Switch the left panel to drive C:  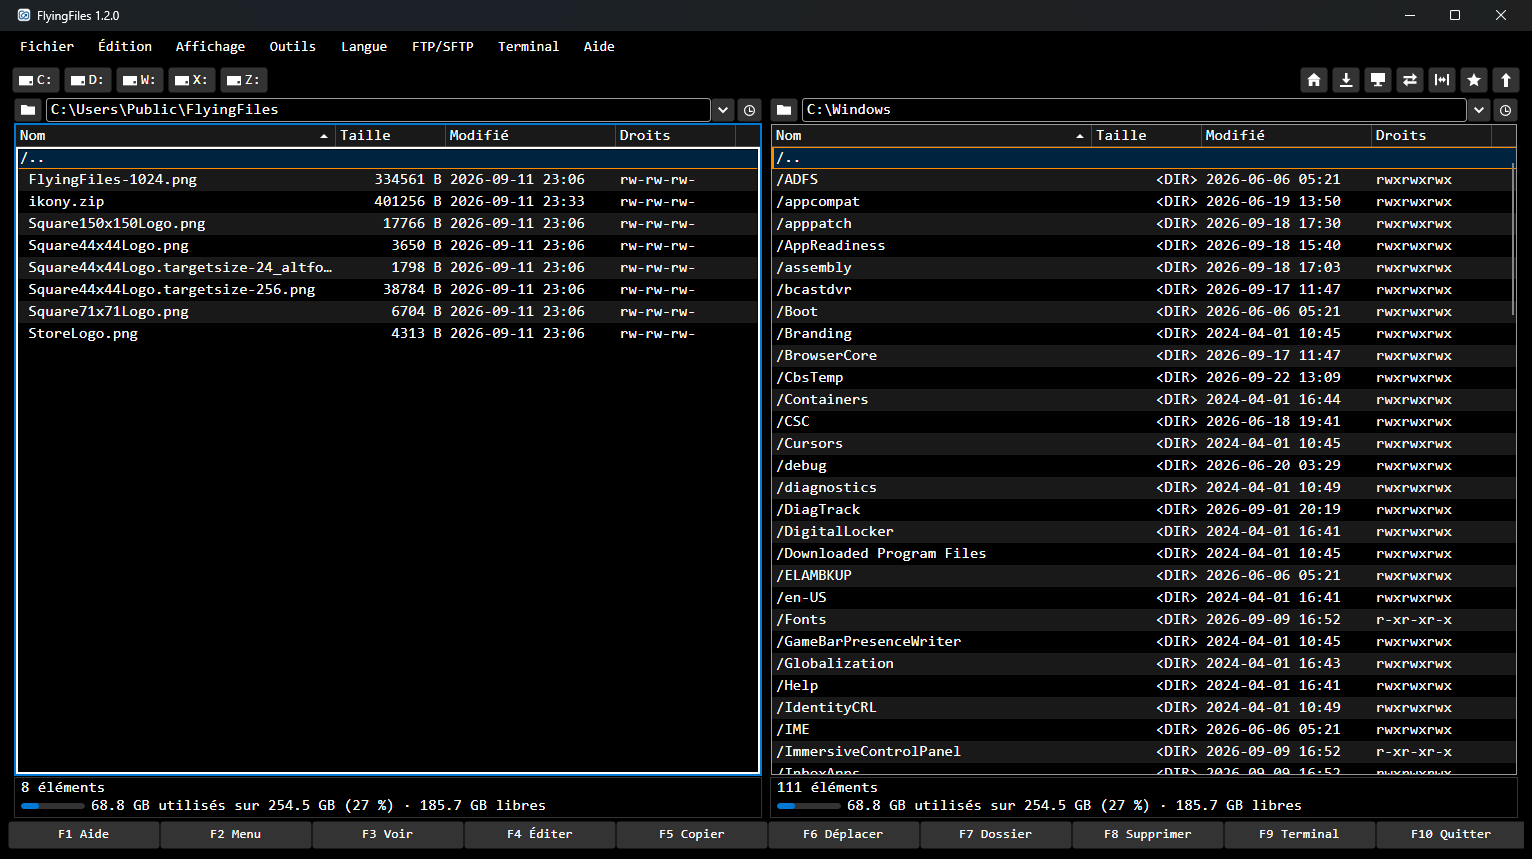pos(36,80)
